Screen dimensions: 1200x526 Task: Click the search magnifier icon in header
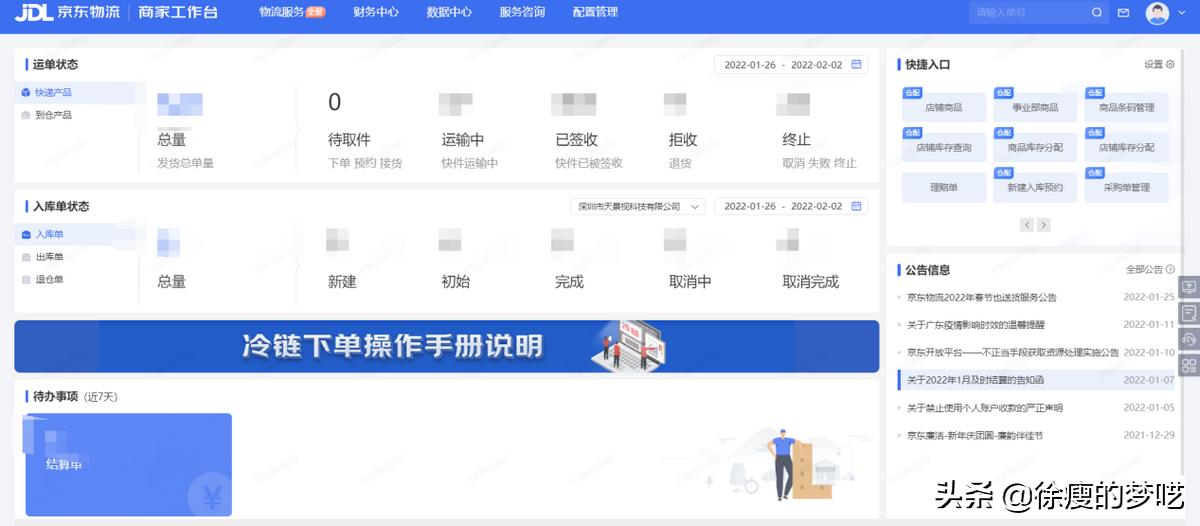click(1097, 13)
